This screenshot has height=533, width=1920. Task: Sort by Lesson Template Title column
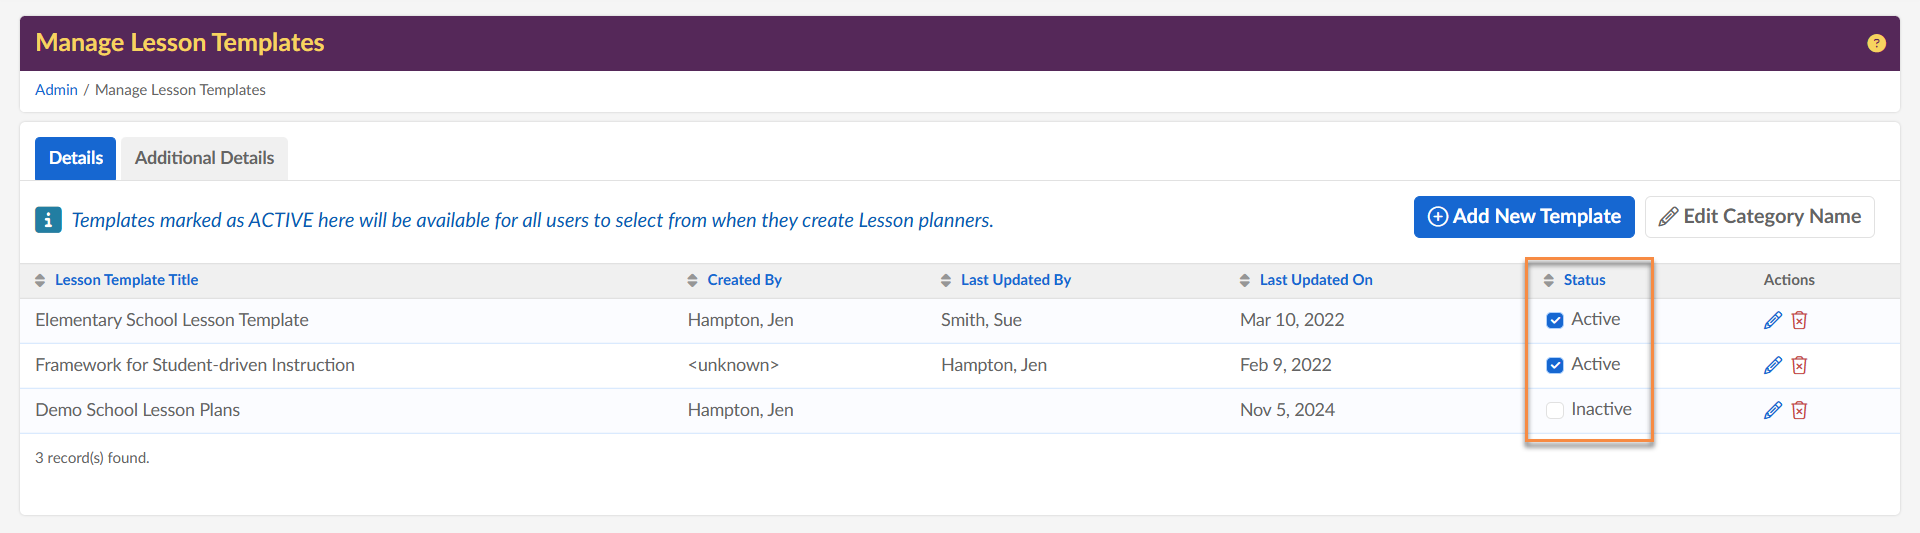(126, 280)
